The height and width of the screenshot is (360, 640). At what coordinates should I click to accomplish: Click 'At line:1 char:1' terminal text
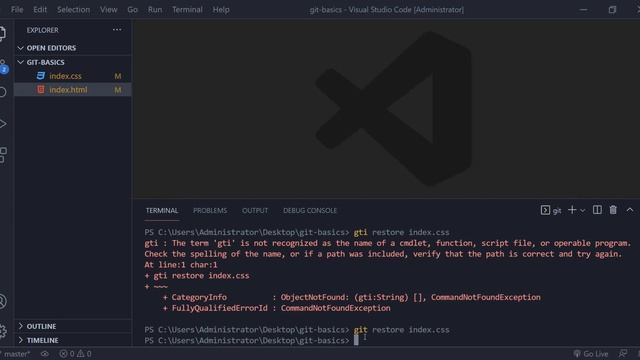[181, 265]
